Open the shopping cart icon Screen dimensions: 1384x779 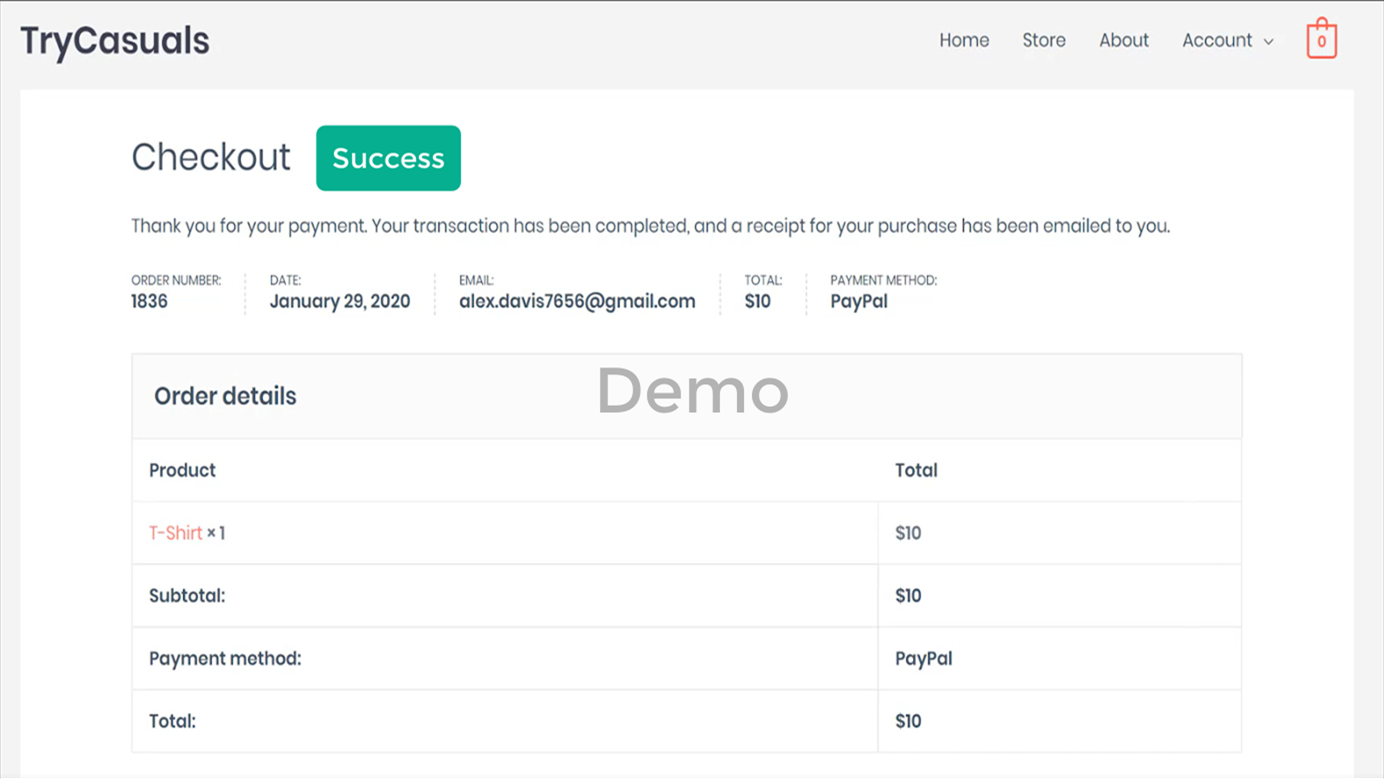click(1321, 39)
